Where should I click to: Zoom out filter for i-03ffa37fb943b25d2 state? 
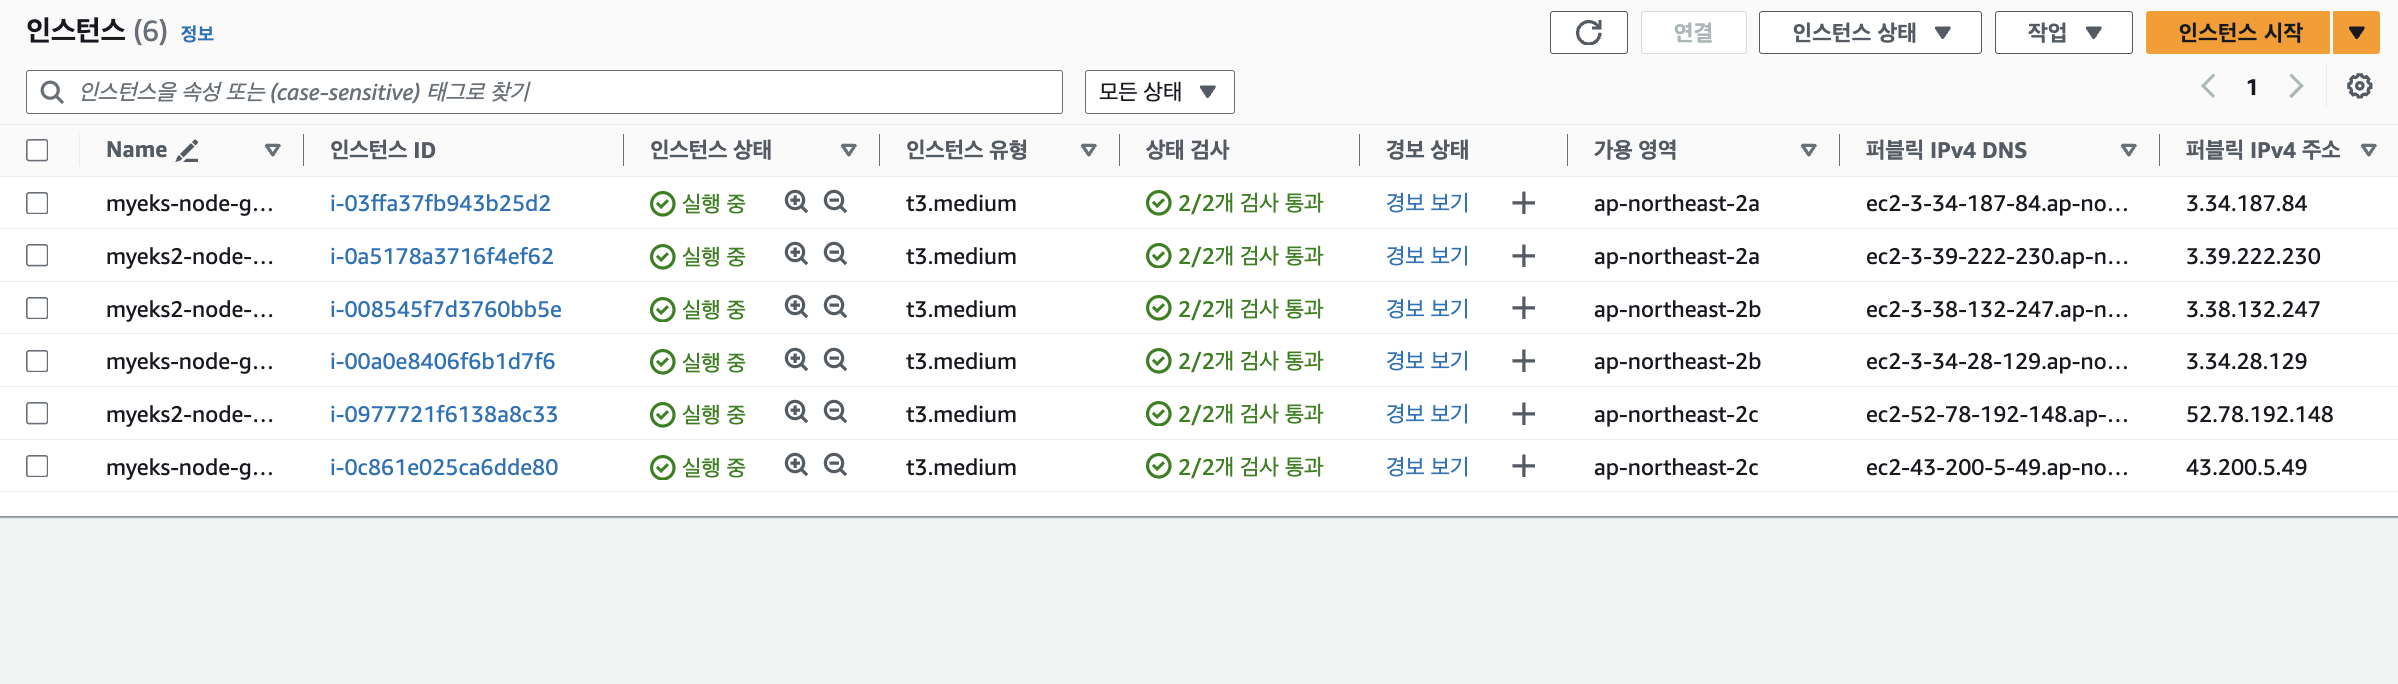[835, 202]
